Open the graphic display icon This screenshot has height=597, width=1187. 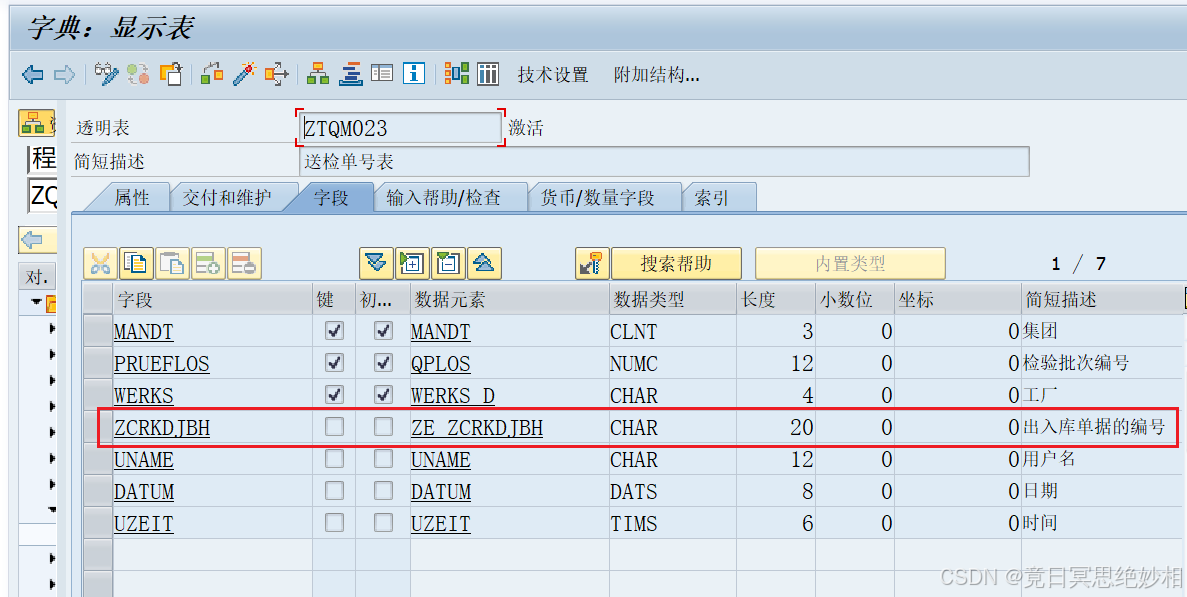point(456,74)
